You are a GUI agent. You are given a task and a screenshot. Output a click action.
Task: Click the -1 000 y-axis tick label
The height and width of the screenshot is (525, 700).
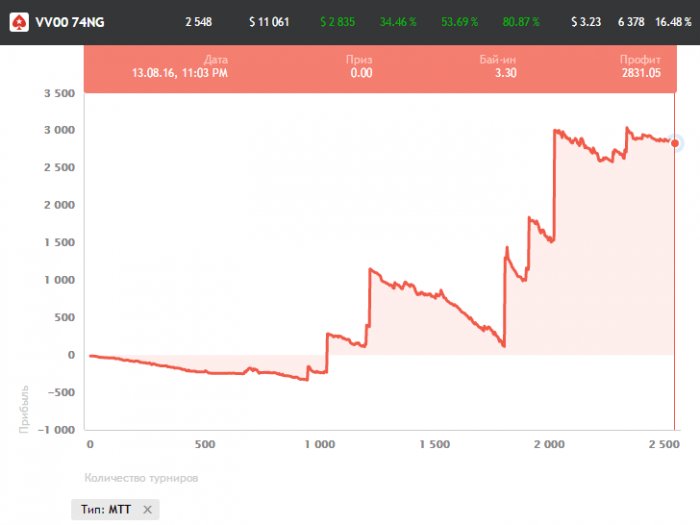[57, 430]
